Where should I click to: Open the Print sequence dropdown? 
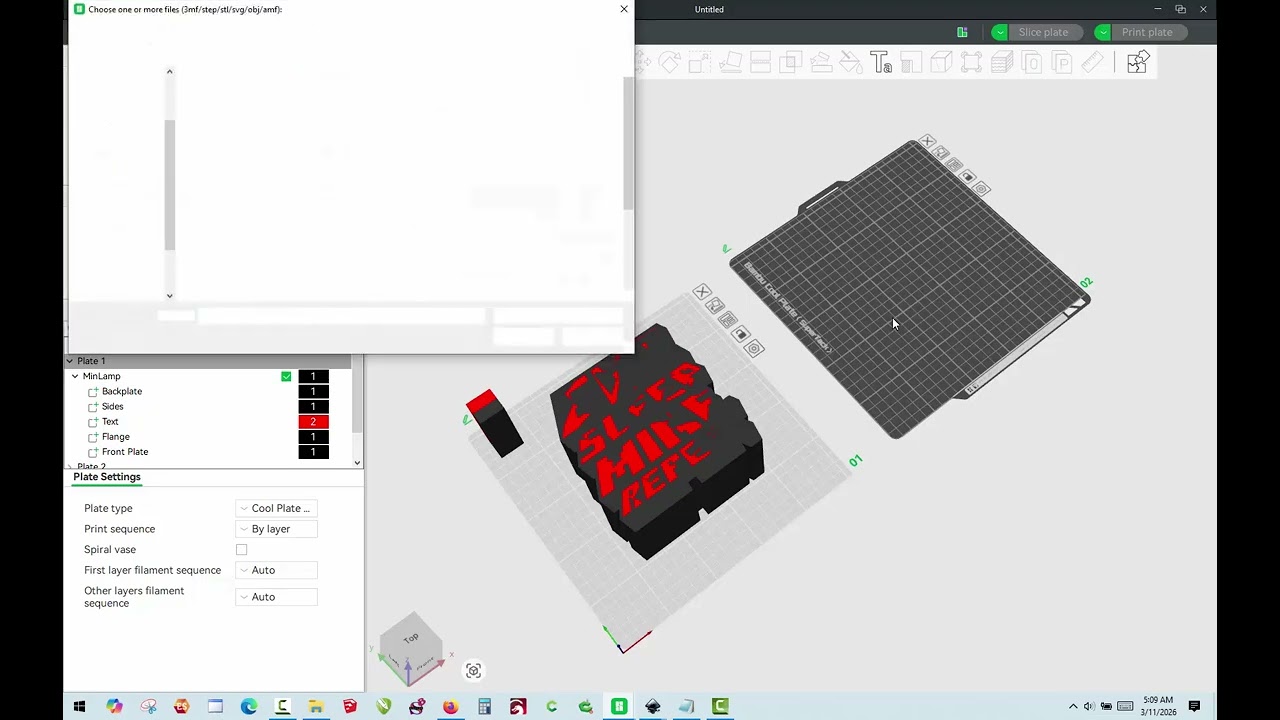(x=276, y=529)
